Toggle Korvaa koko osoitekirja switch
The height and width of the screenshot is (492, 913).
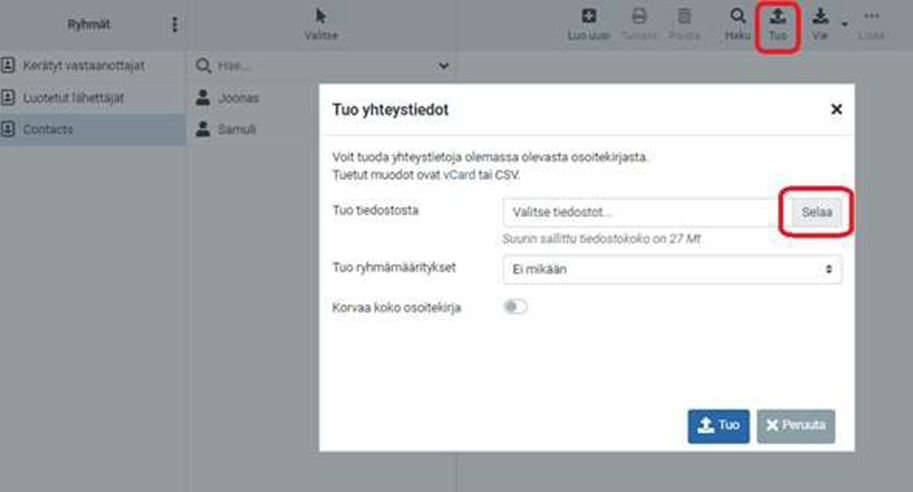(515, 307)
